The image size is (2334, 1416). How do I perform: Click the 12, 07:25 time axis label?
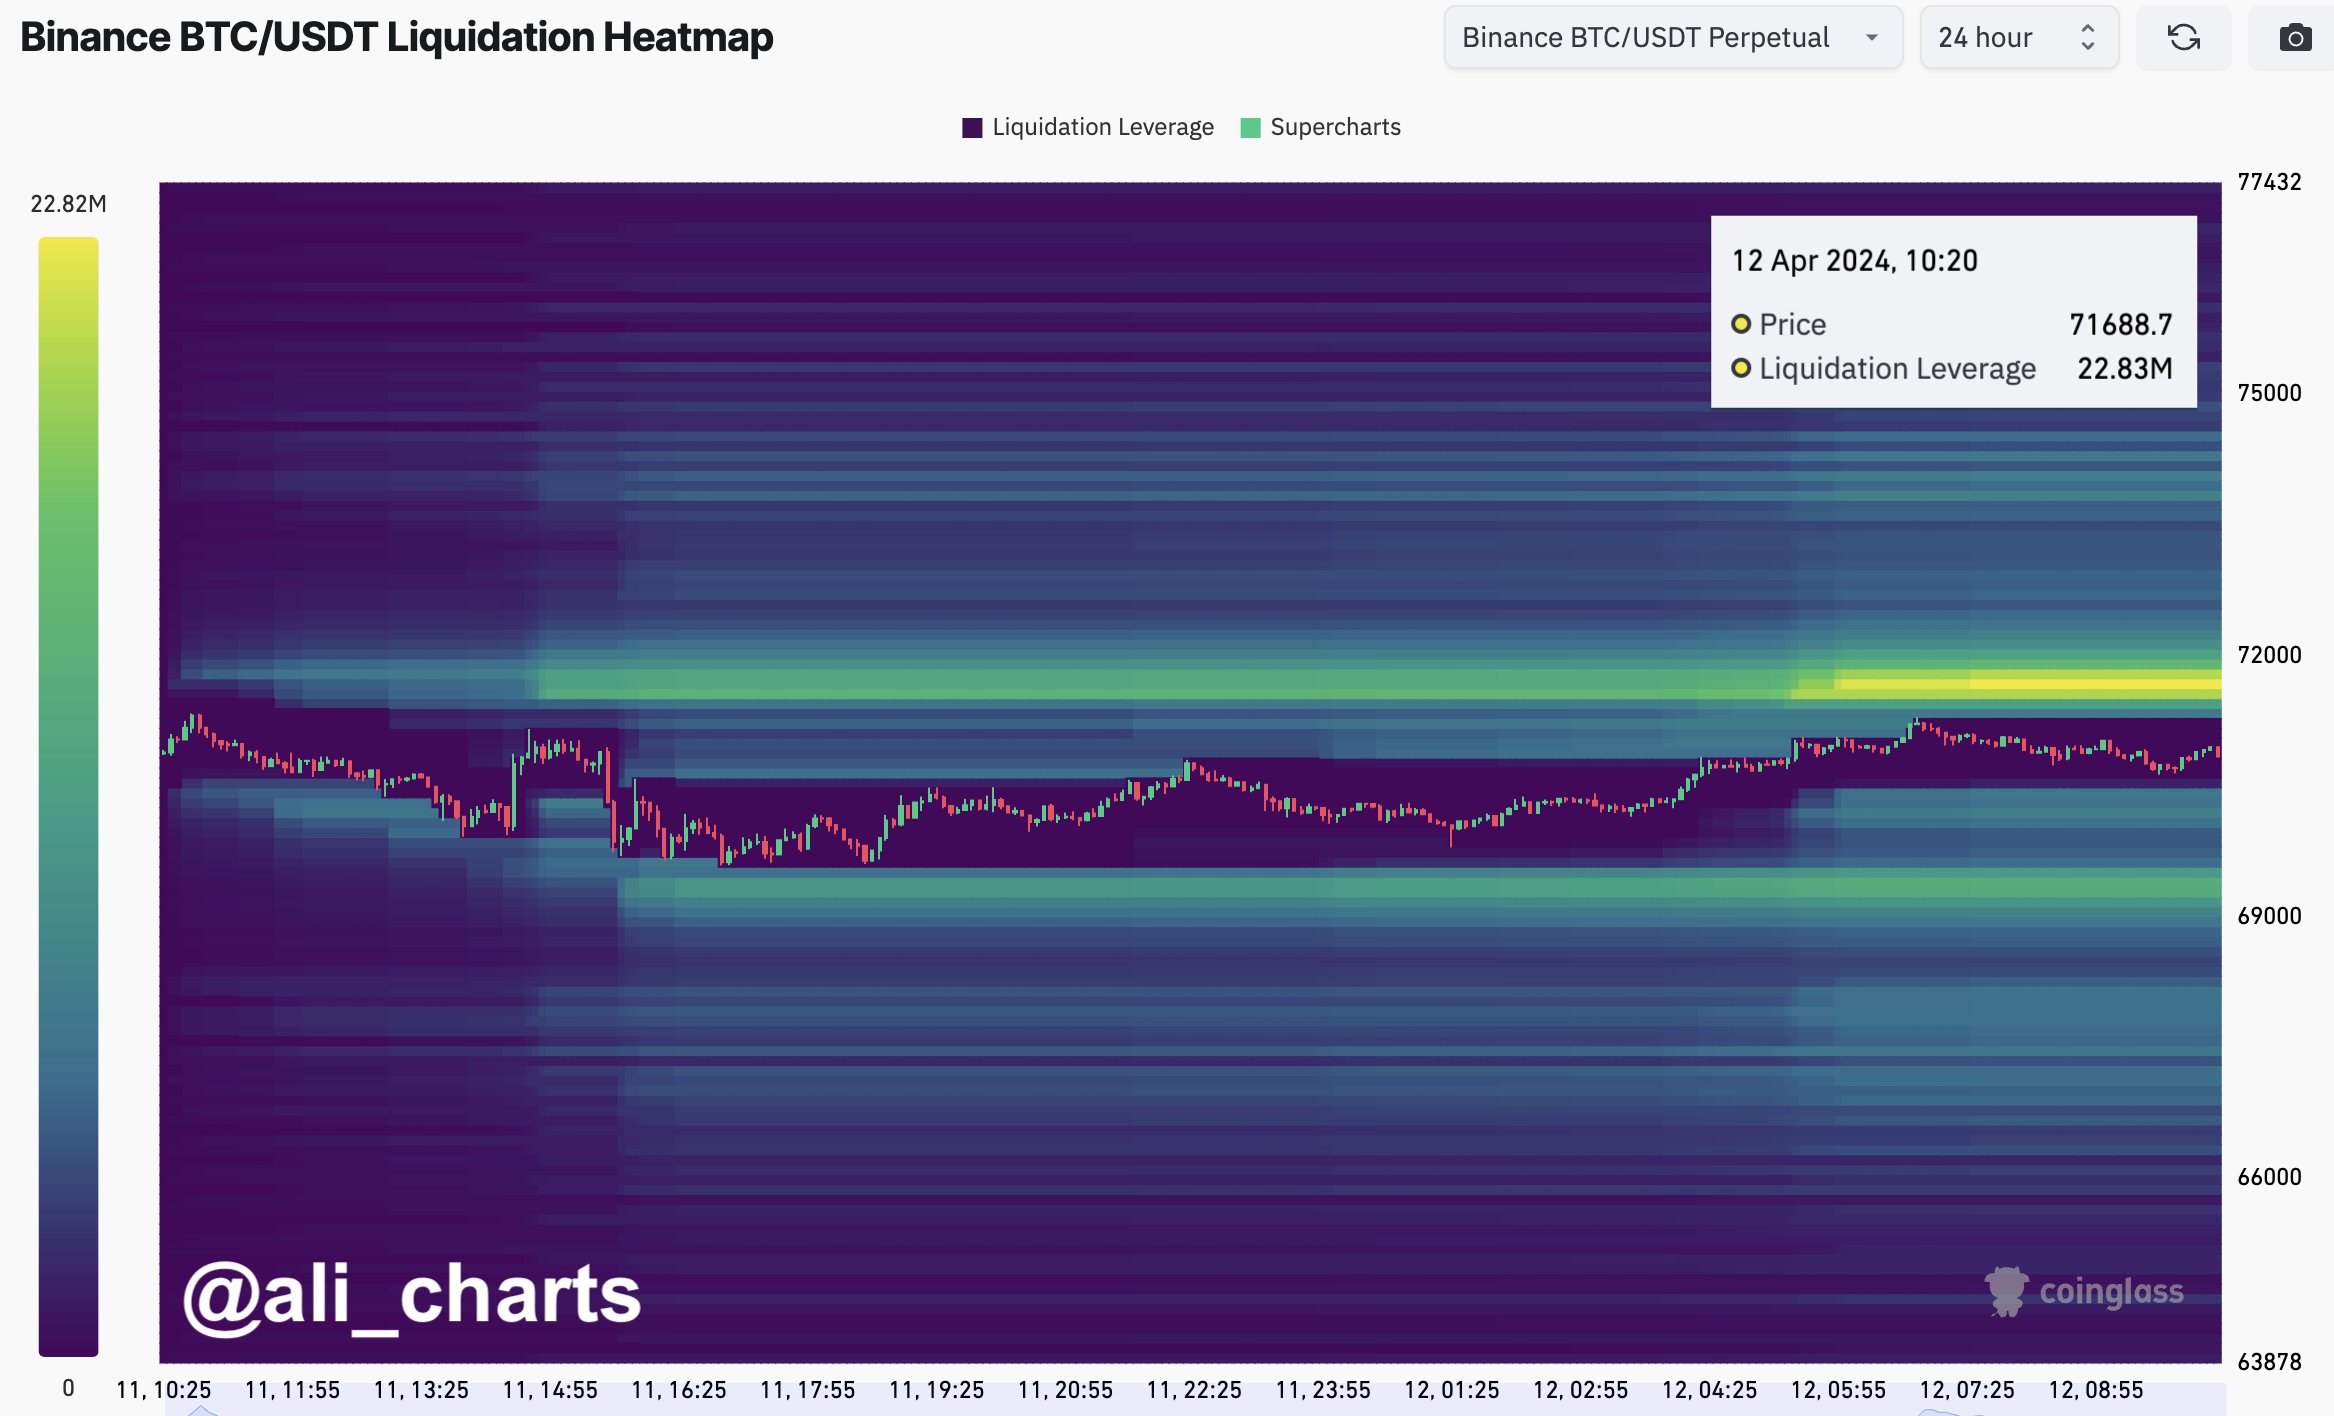pos(1967,1390)
